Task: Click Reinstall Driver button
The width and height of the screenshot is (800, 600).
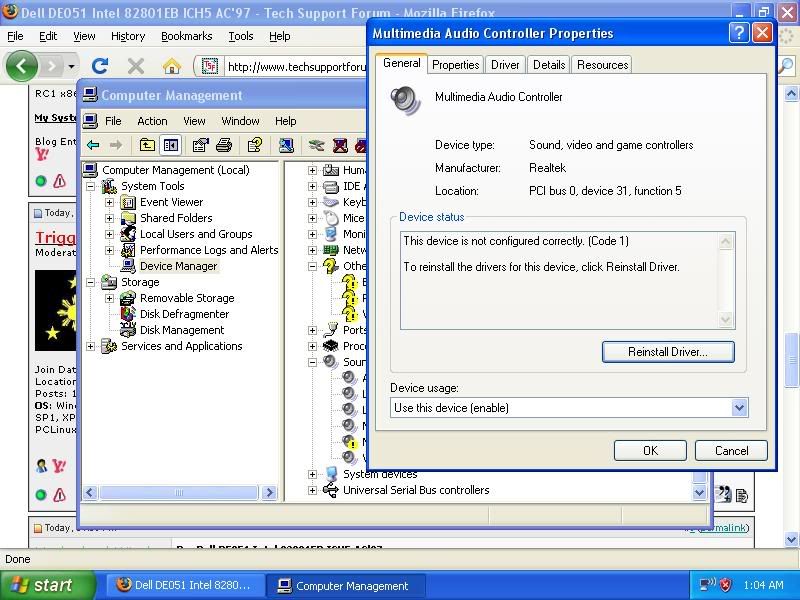Action: click(x=668, y=352)
